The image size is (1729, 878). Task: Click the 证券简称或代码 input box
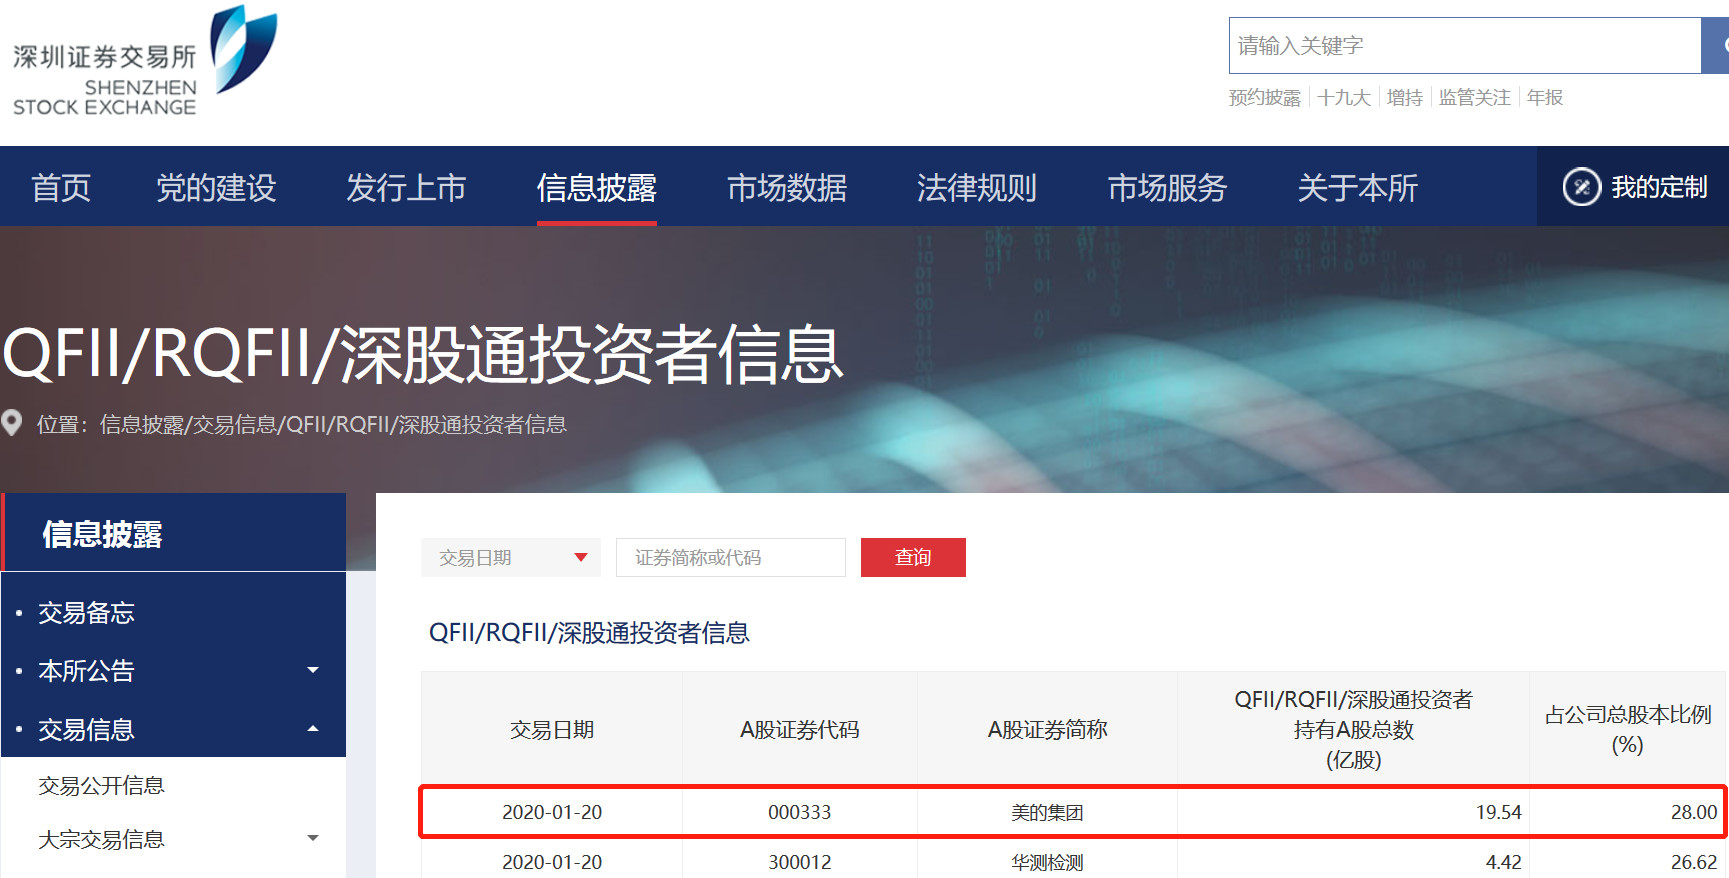click(x=730, y=557)
